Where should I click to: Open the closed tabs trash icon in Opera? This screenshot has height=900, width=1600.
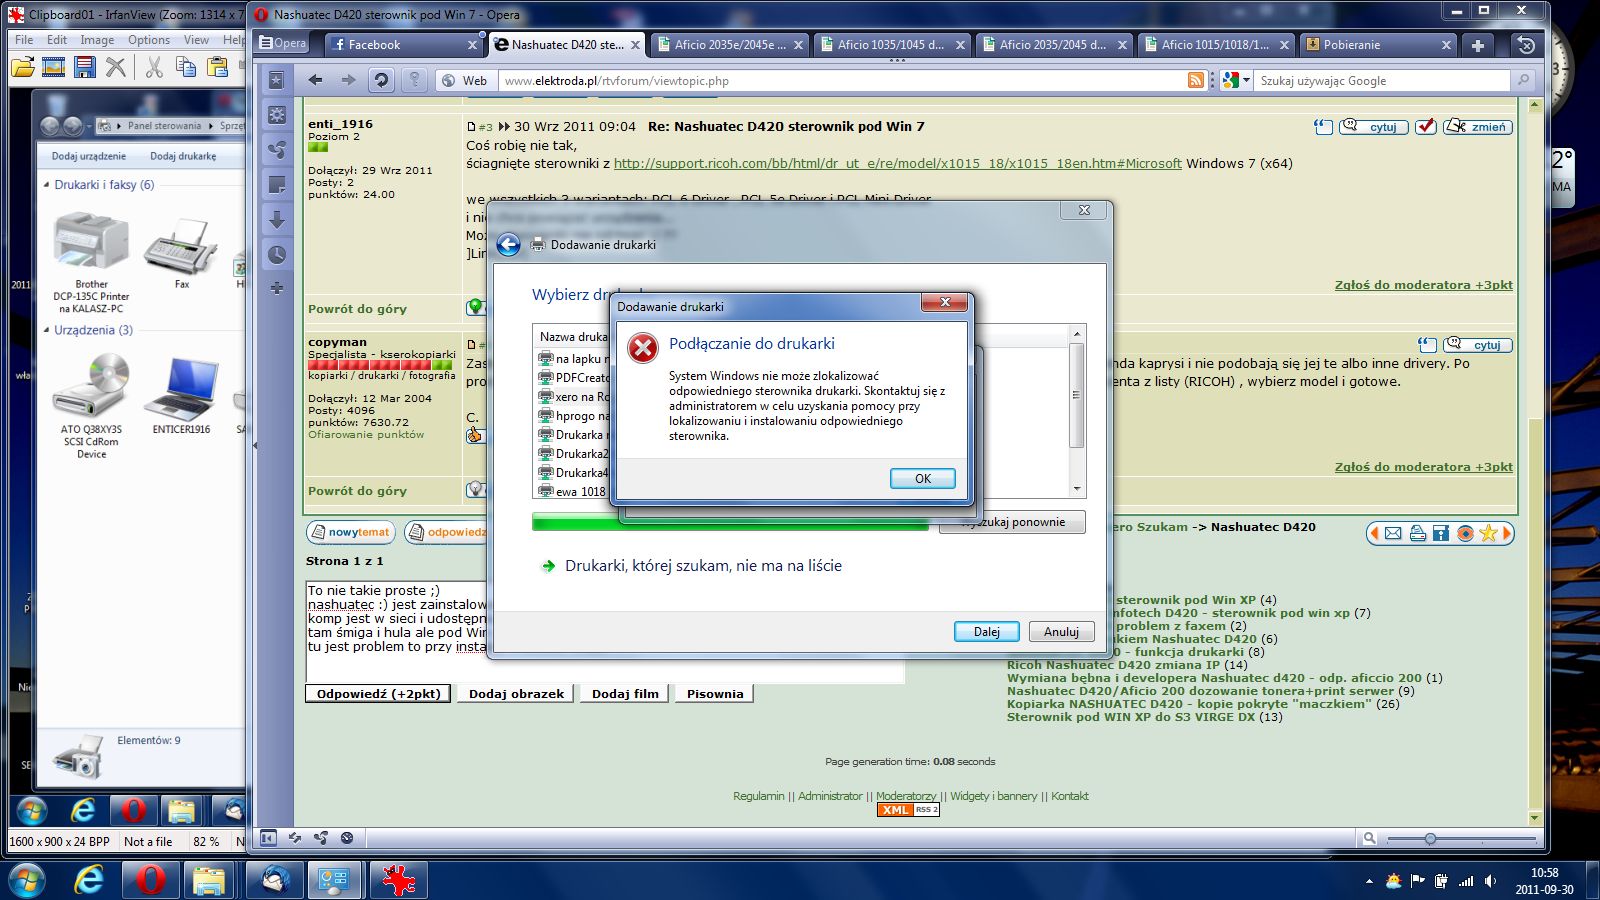point(1525,45)
